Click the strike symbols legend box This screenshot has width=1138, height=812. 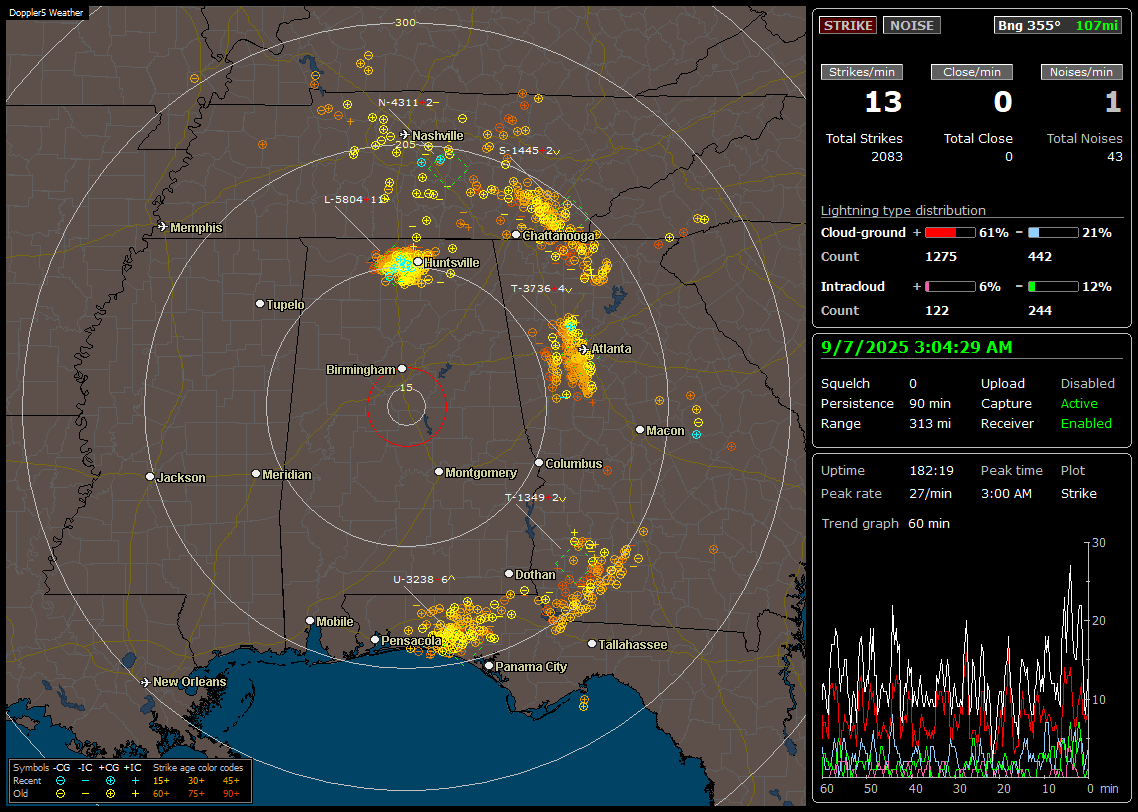[130, 781]
